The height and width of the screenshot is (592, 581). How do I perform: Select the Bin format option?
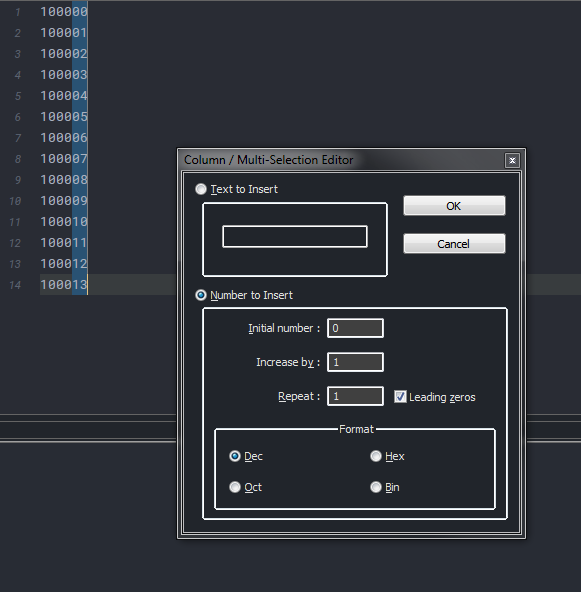376,487
